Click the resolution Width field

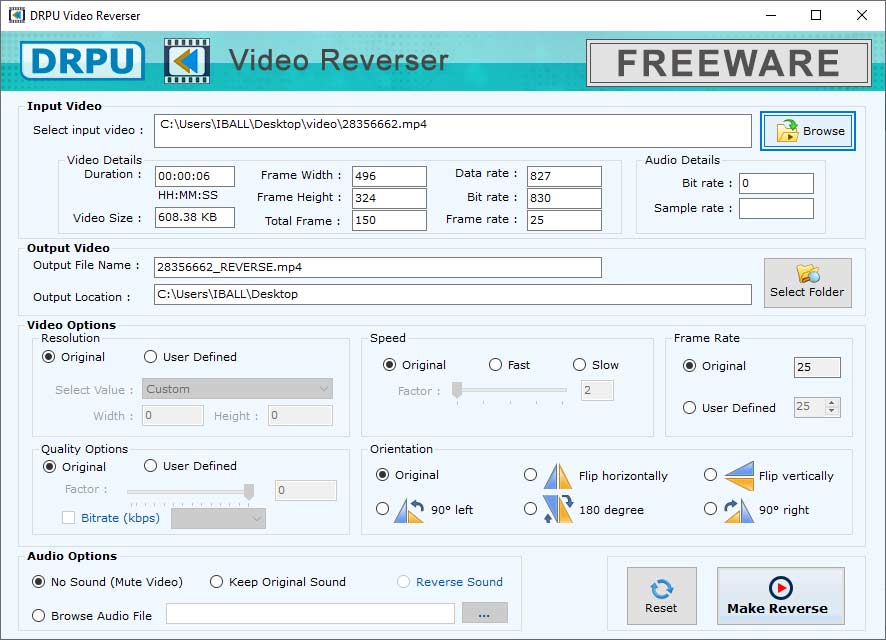(x=173, y=416)
